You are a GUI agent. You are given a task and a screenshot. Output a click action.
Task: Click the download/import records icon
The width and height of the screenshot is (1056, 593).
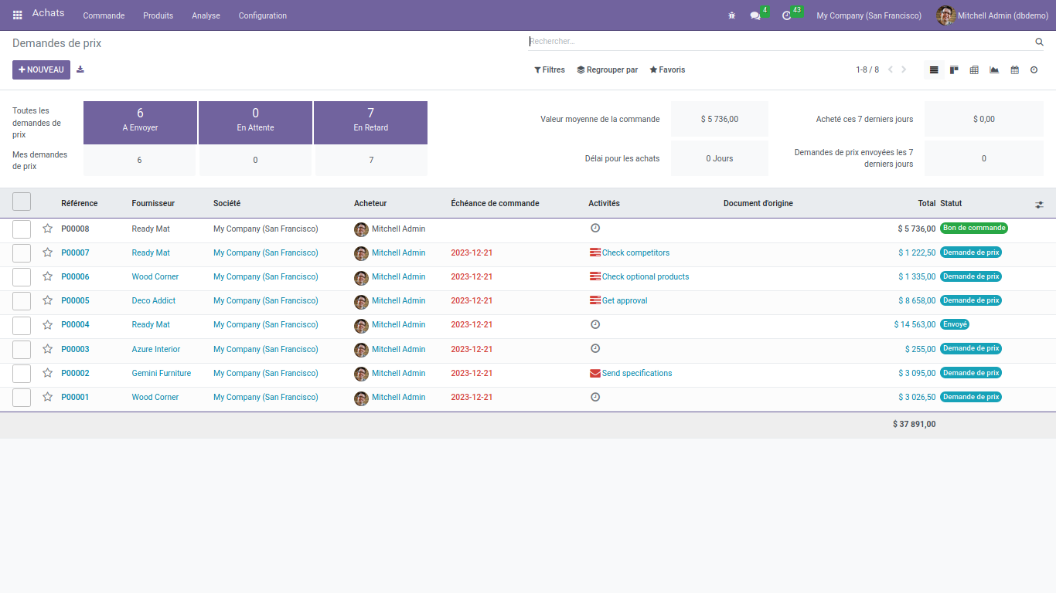tap(80, 70)
